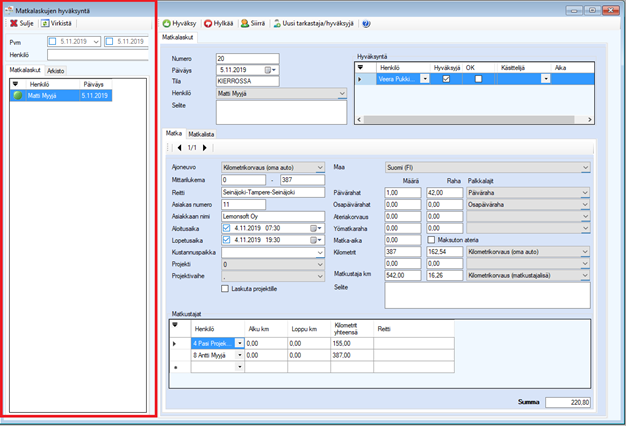This screenshot has height=426, width=626.
Task: Open Lopetusaika calendar picker icon
Action: 316,240
